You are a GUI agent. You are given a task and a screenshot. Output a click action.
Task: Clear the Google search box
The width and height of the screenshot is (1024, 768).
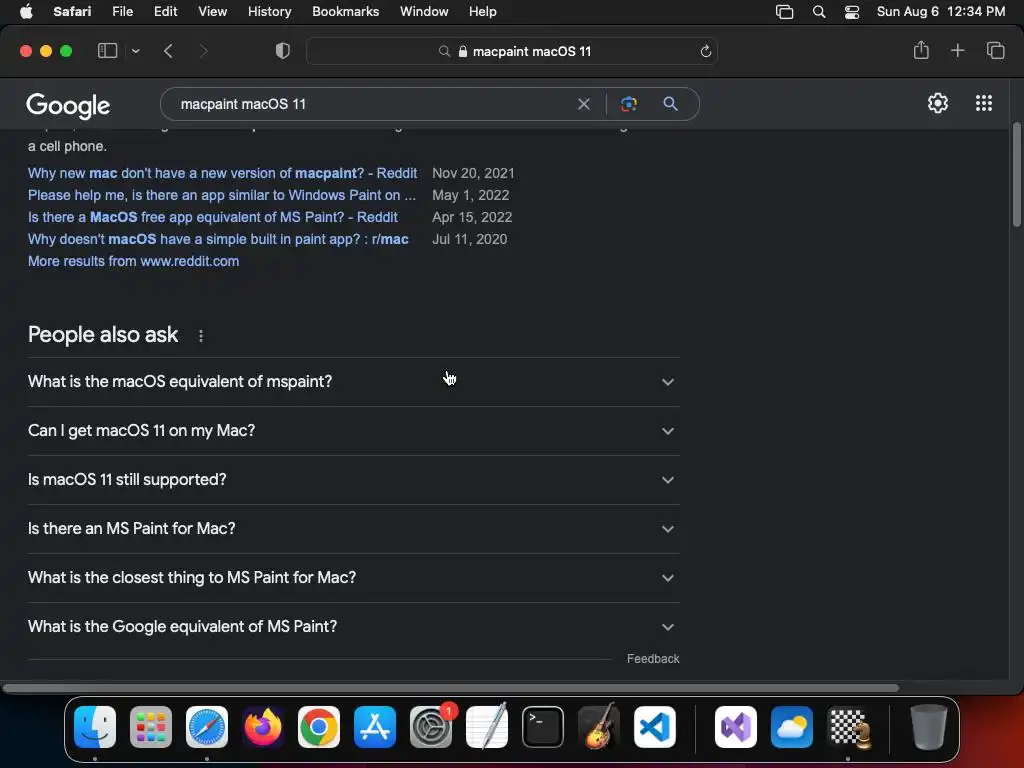(584, 104)
